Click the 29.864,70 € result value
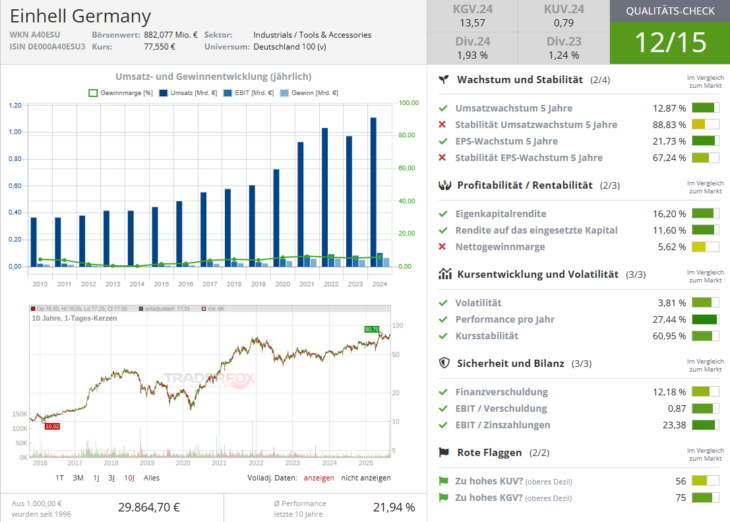 [149, 507]
